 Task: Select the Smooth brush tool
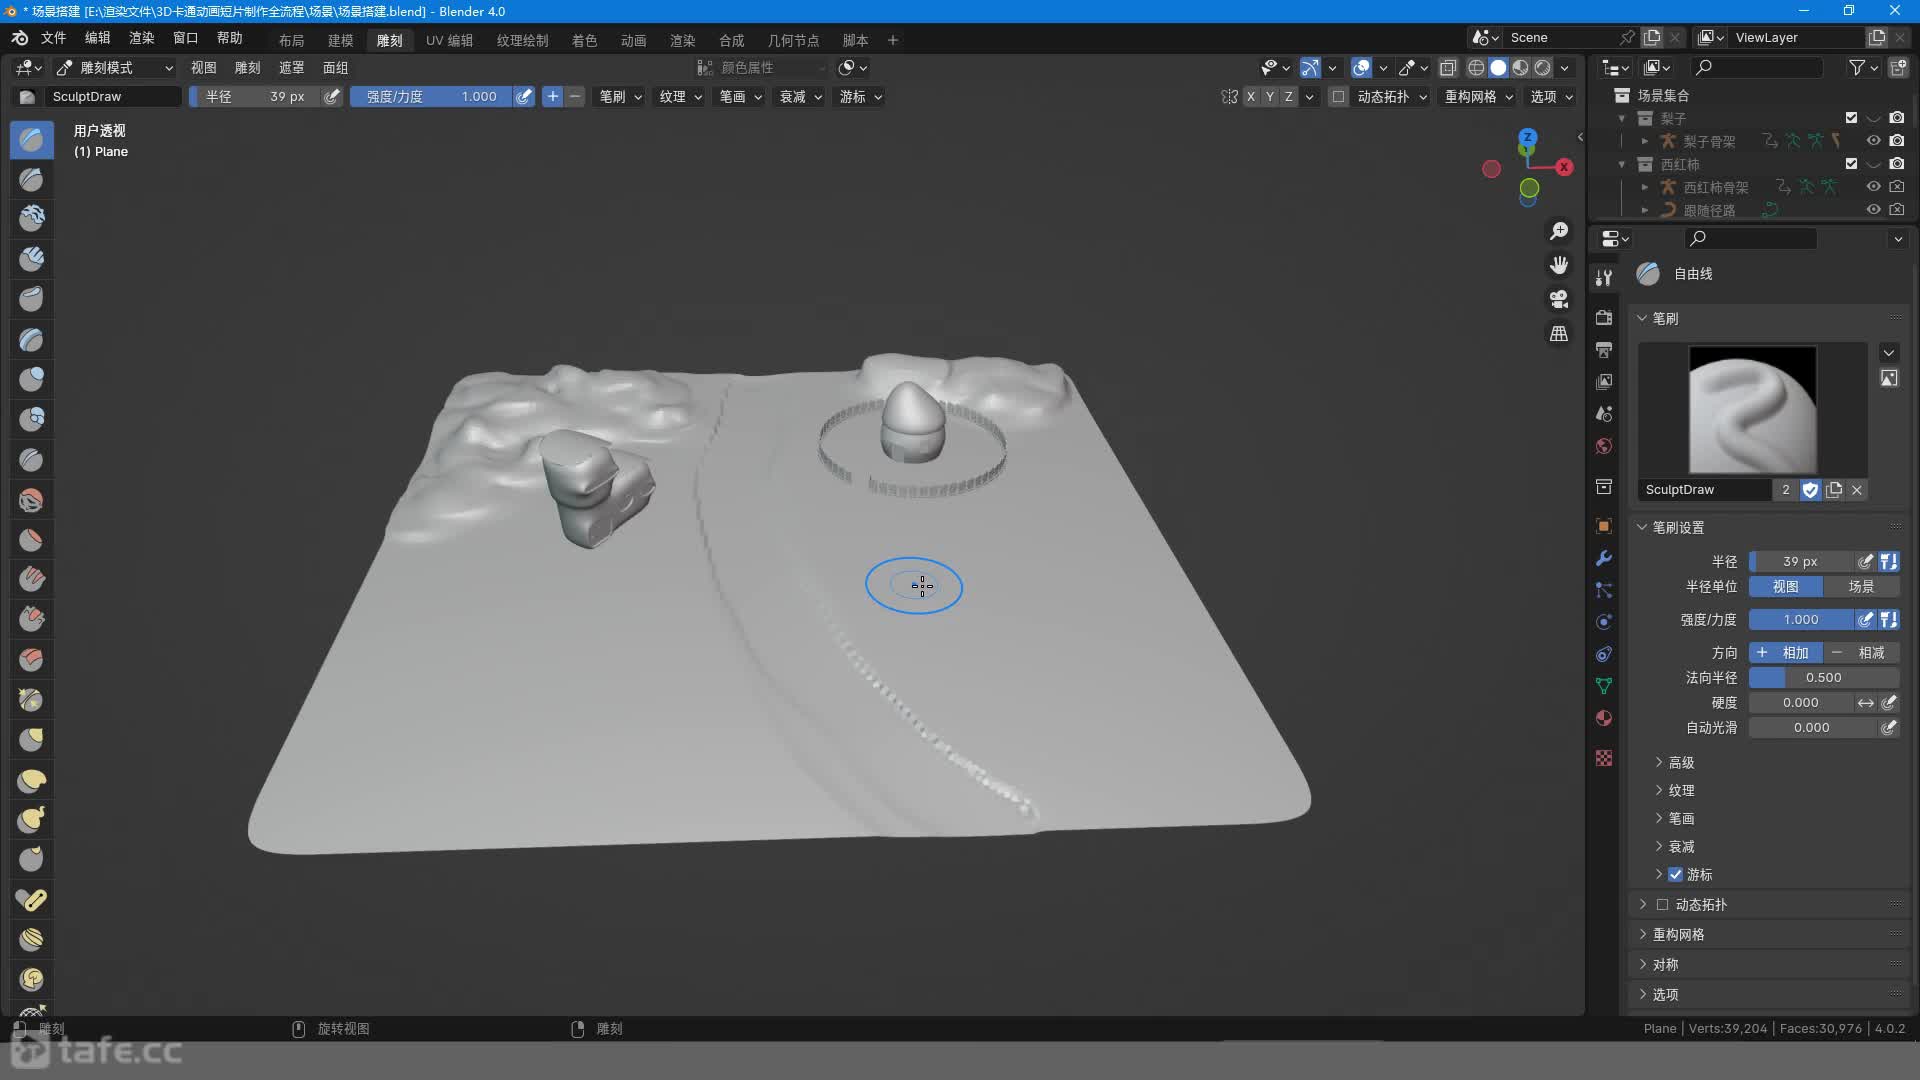point(31,499)
